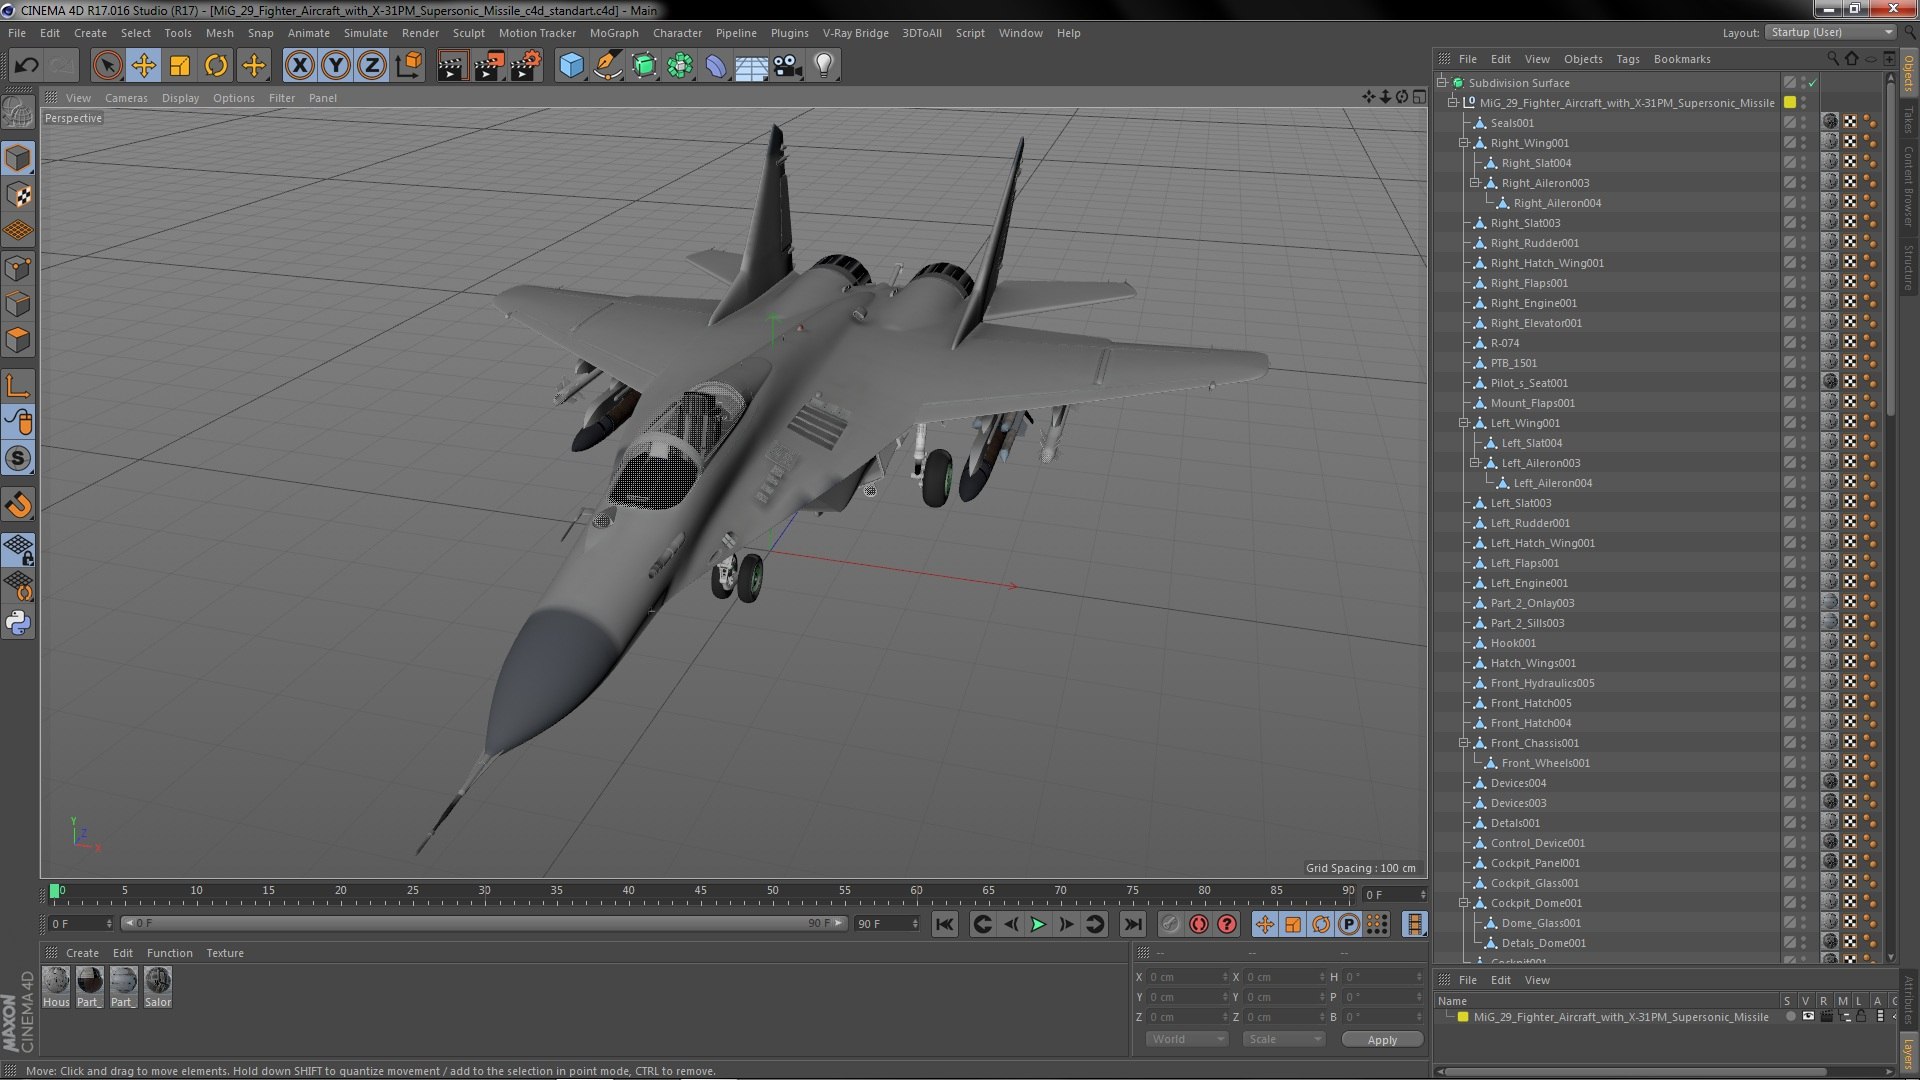Click the green playhead at frame 0

55,890
